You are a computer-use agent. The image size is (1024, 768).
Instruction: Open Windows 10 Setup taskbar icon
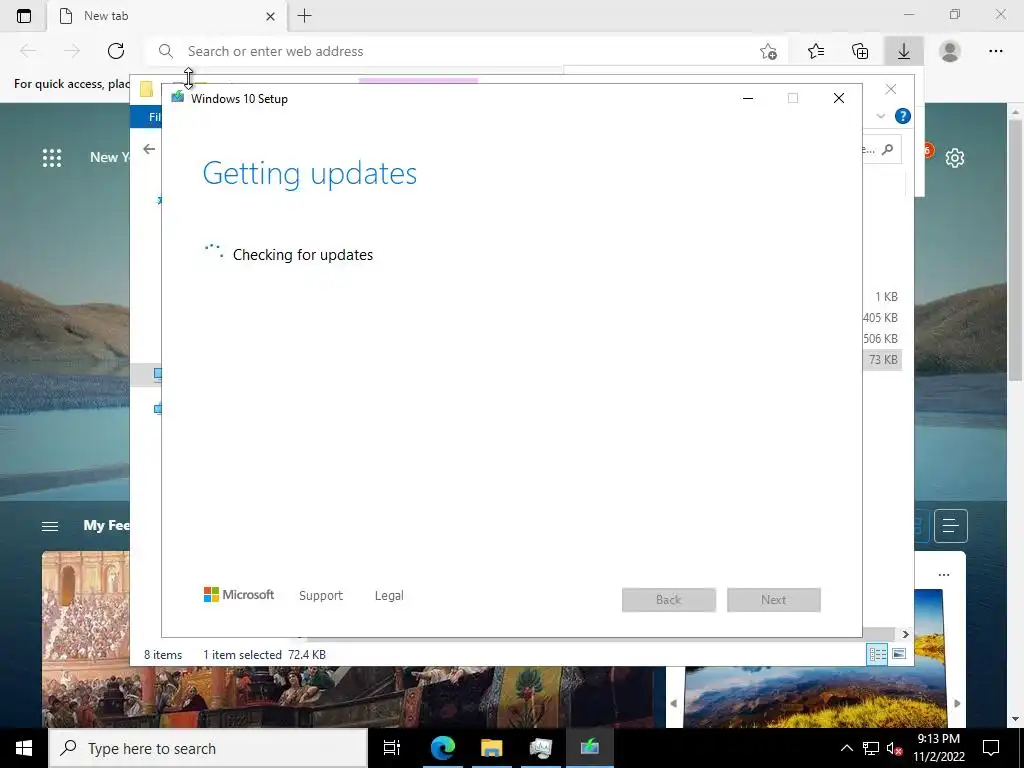[590, 748]
